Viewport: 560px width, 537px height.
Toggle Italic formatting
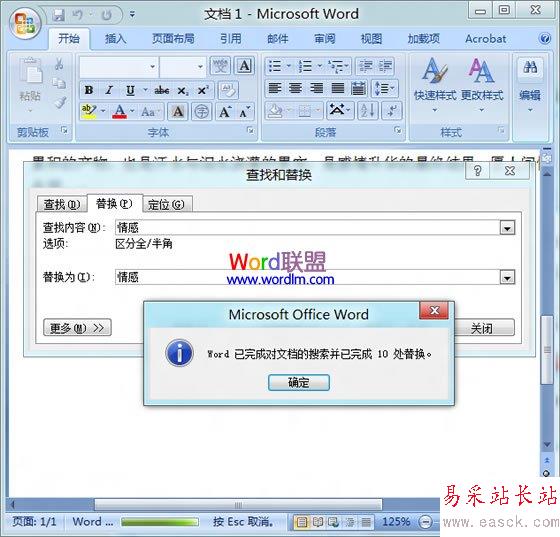pos(109,90)
